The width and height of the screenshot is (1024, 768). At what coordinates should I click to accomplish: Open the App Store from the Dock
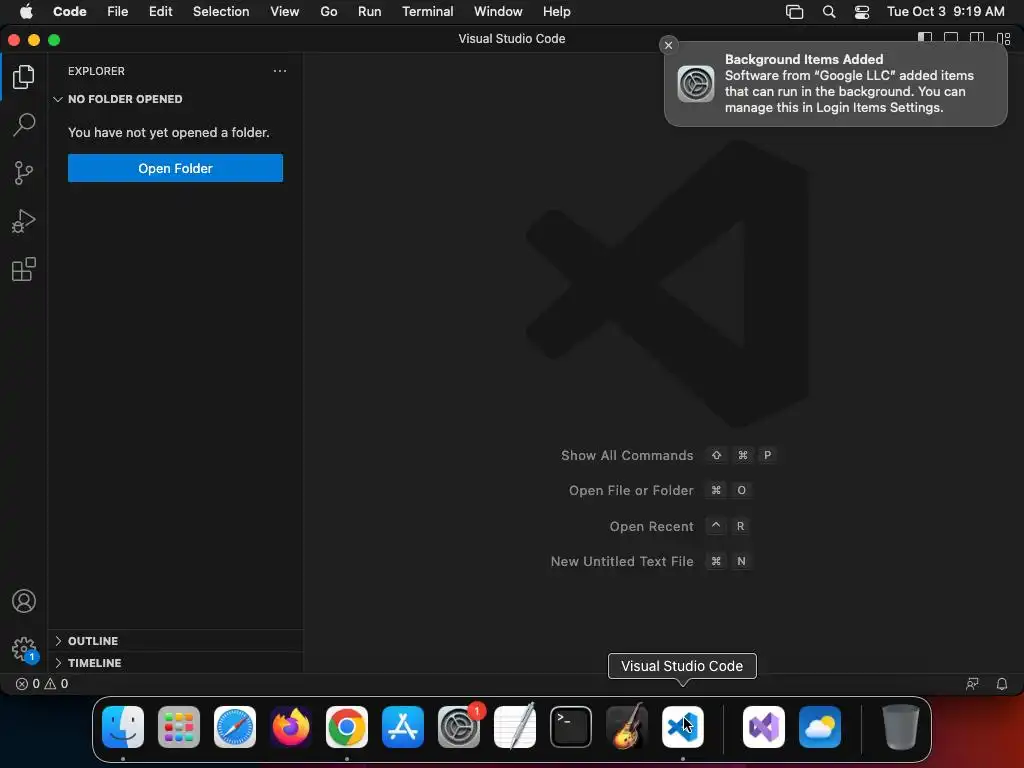pos(402,727)
